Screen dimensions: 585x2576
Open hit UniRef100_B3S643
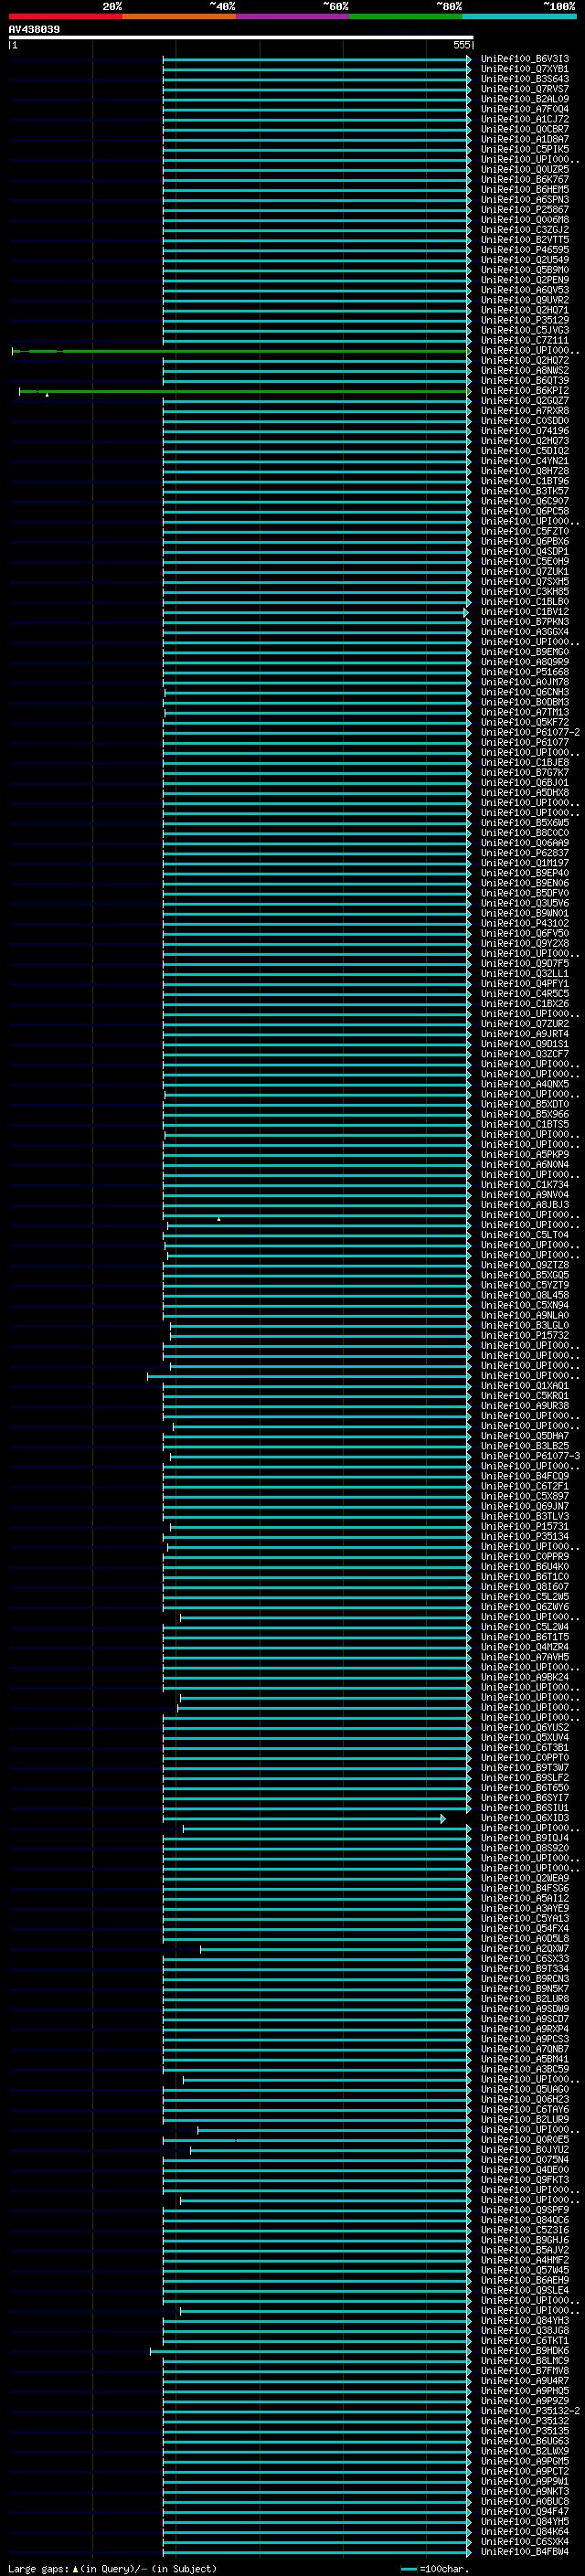525,79
